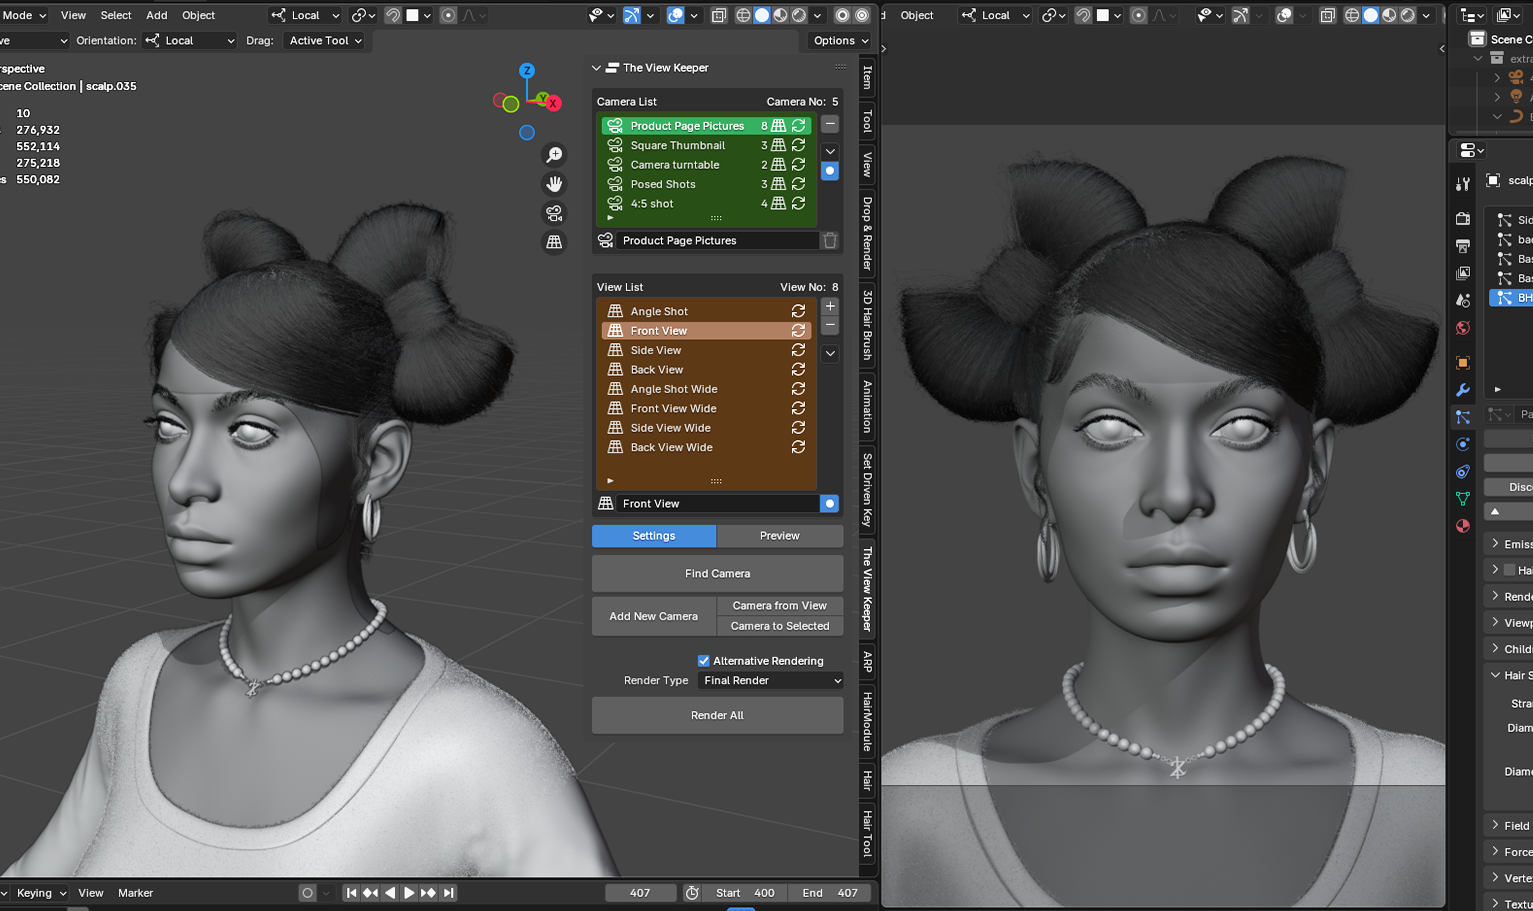
Task: Remove selected view with the View List minus button
Action: click(x=830, y=326)
